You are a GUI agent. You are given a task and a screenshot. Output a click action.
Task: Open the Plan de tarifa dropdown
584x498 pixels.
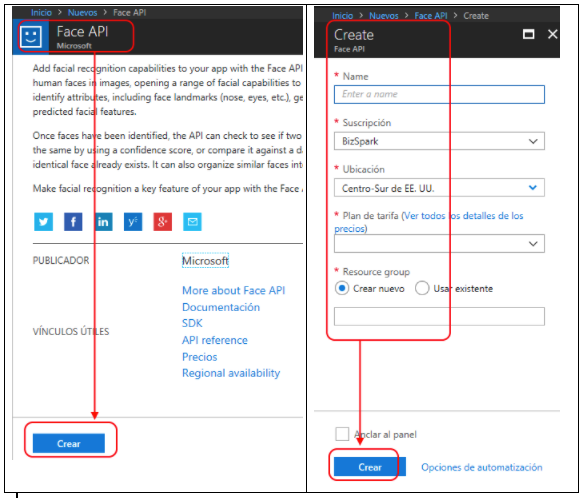(x=439, y=244)
